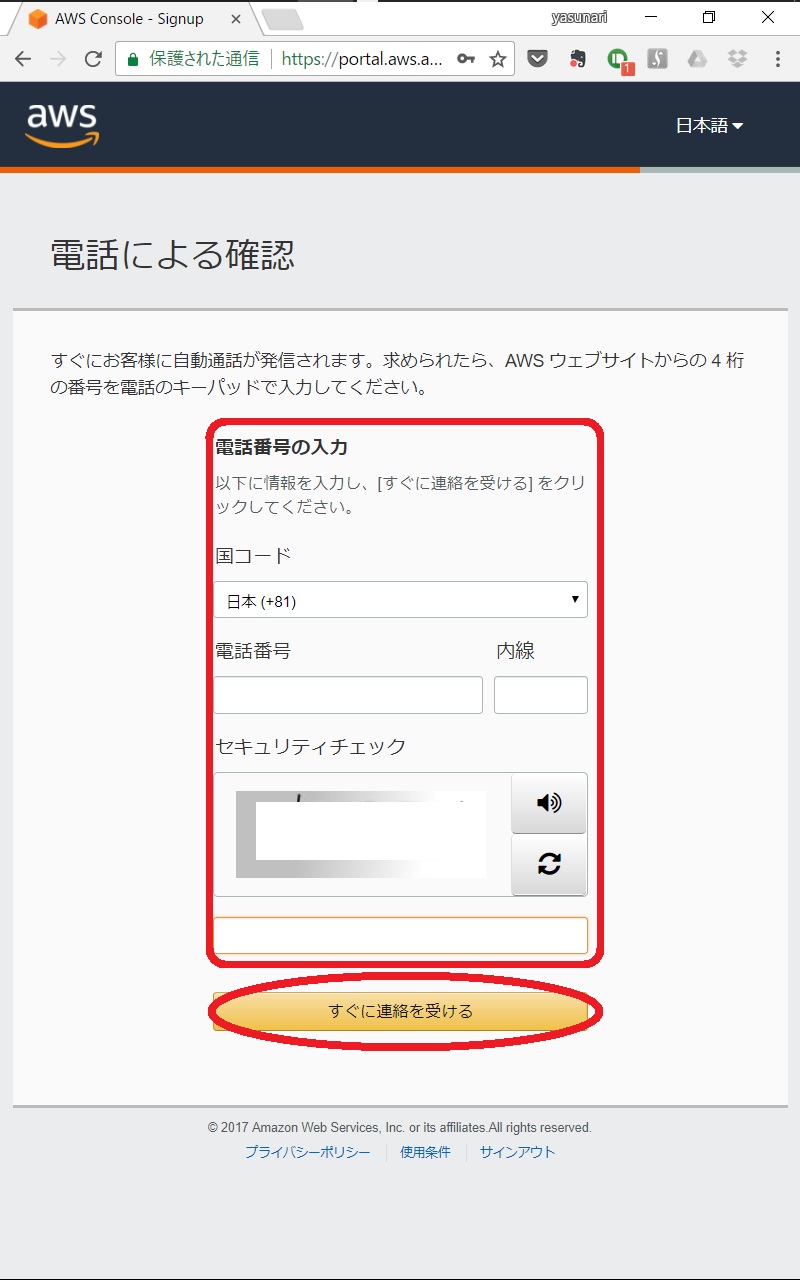Play the audio captcha with speaker button
This screenshot has height=1280, width=800.
pos(549,802)
